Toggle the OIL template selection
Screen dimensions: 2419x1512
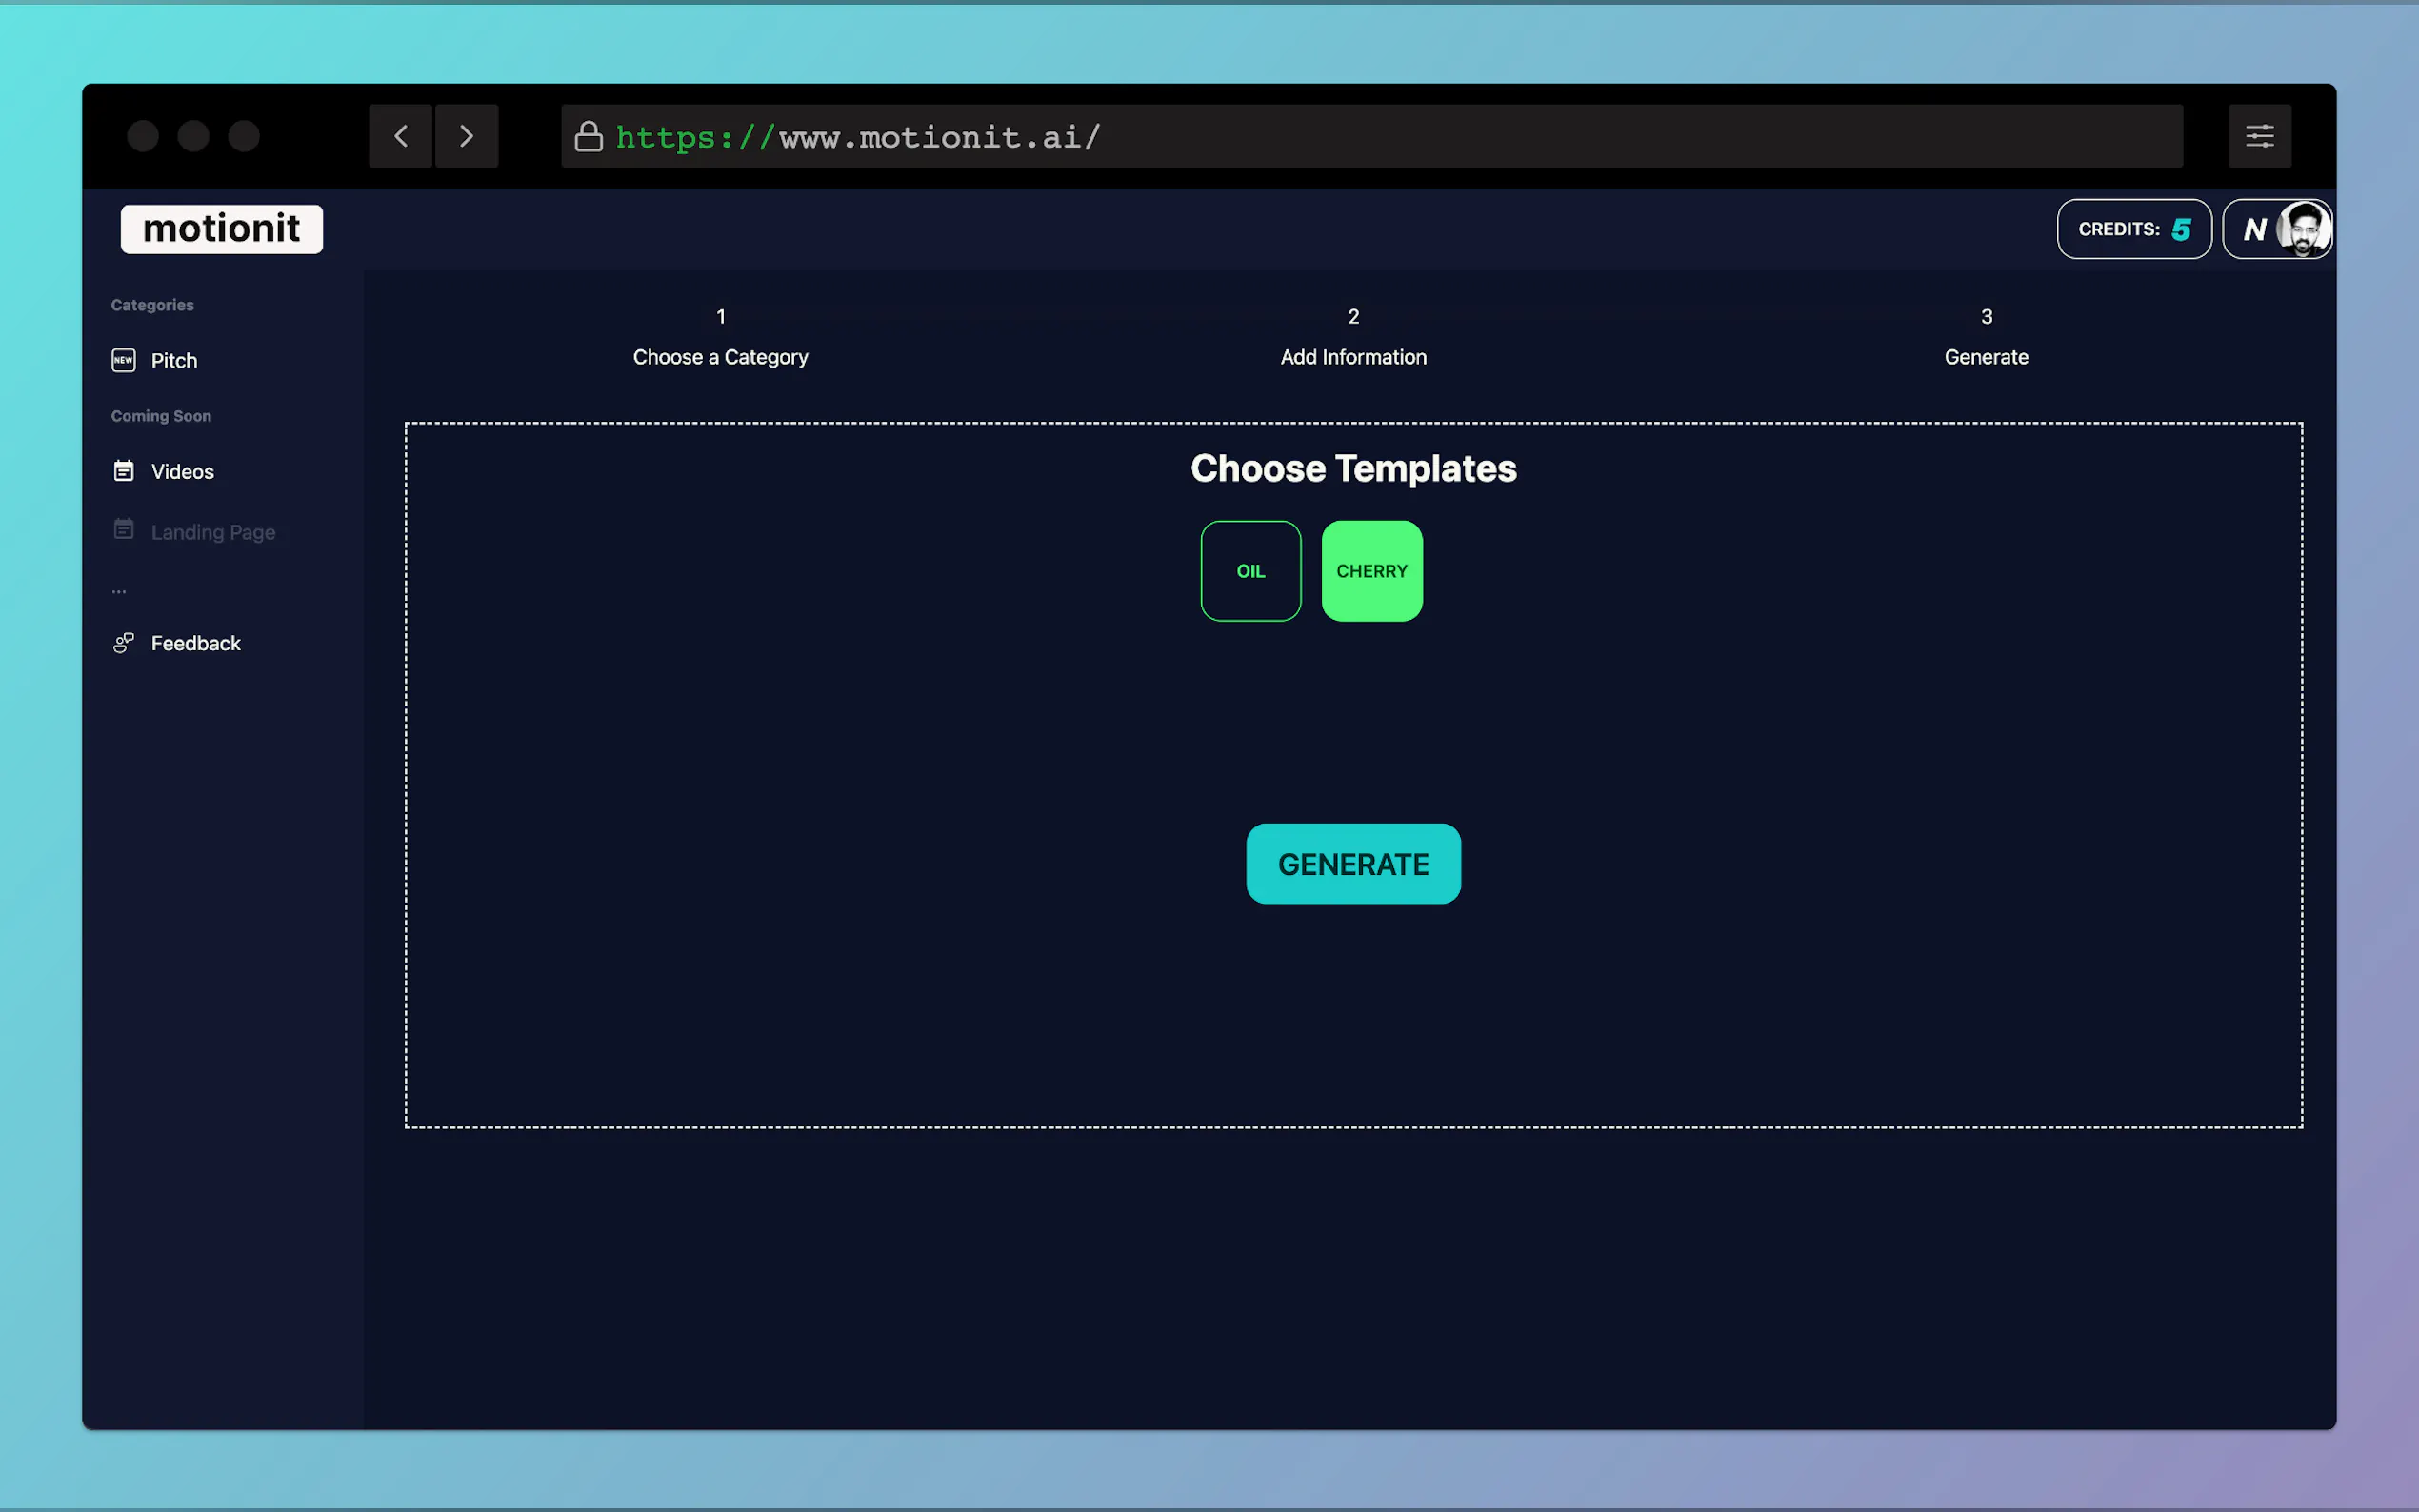tap(1250, 570)
